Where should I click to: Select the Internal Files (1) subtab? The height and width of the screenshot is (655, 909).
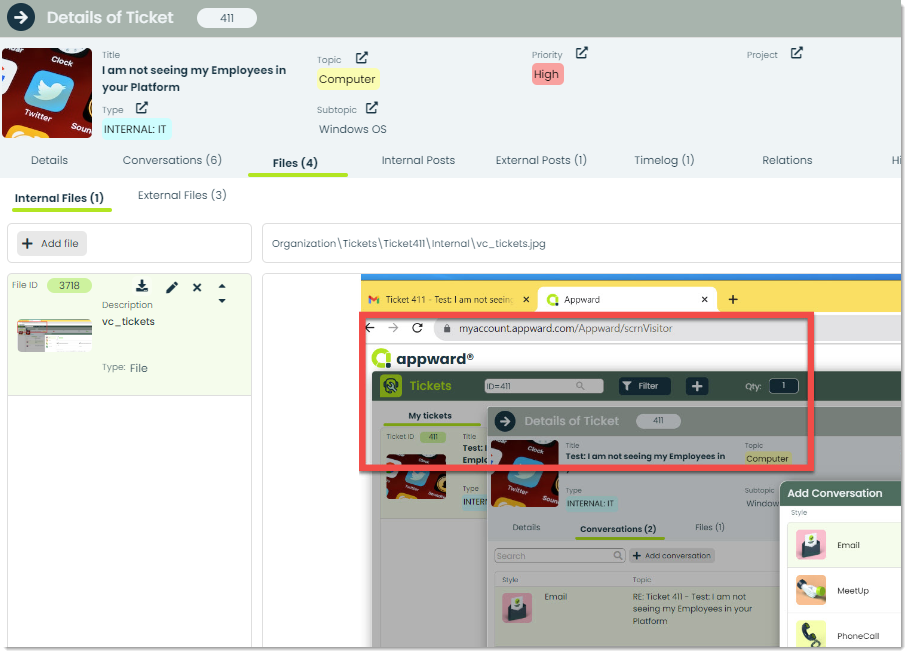[59, 198]
